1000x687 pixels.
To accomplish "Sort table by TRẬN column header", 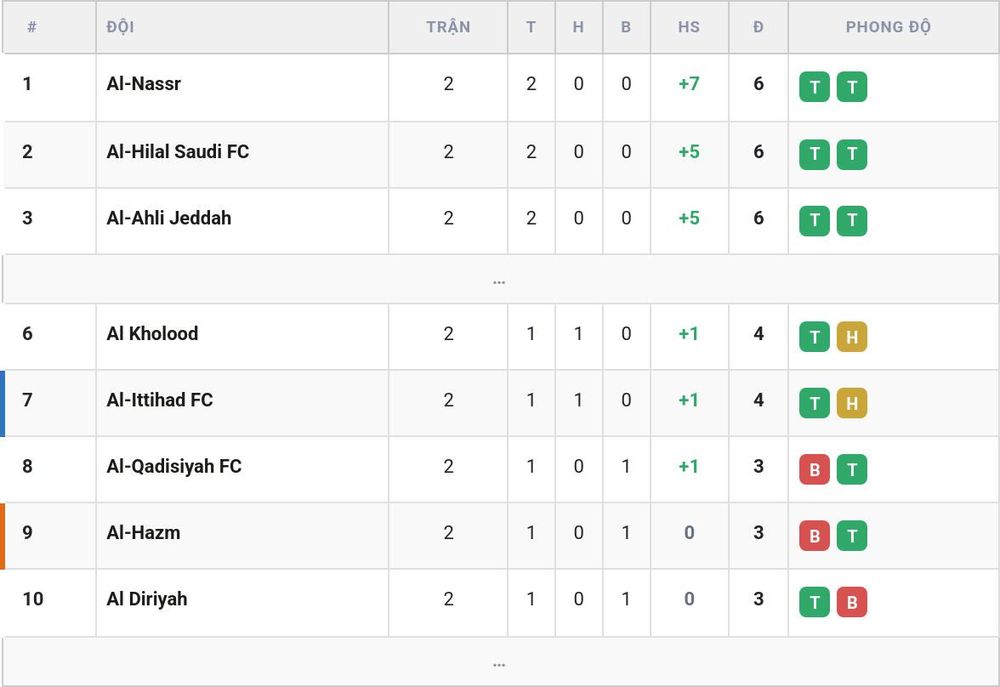I will point(448,27).
